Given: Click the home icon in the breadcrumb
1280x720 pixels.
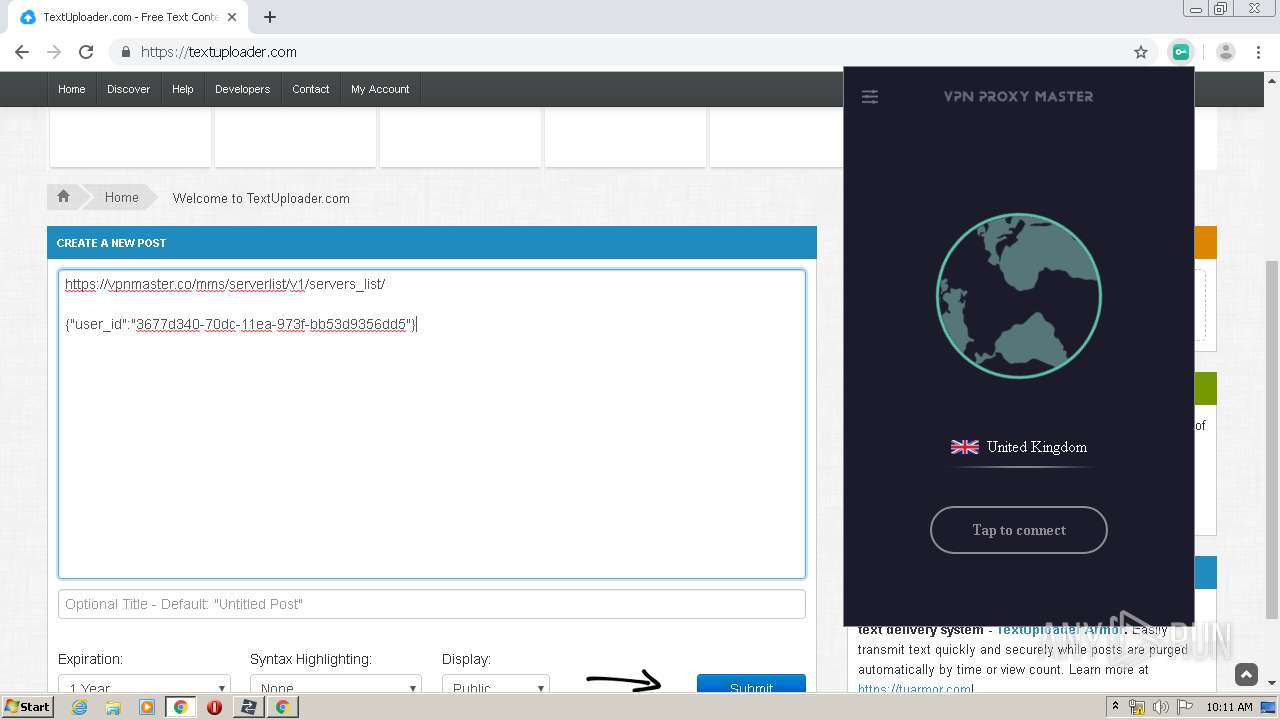Looking at the screenshot, I should coord(63,197).
